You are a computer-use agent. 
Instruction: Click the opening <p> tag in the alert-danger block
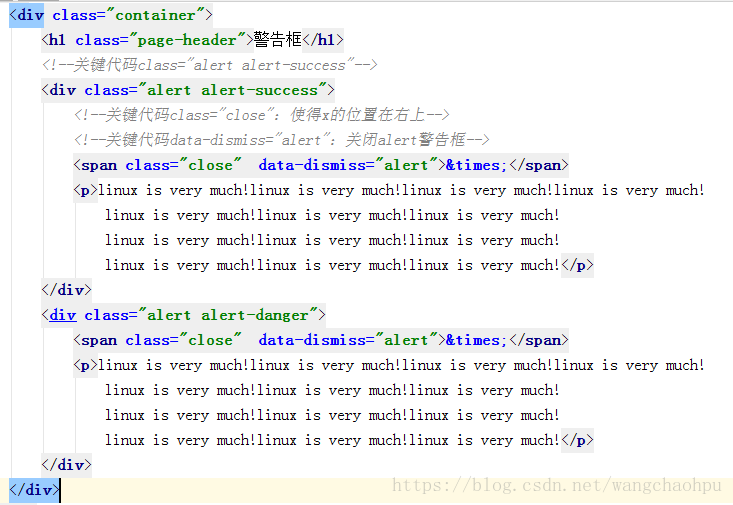85,365
